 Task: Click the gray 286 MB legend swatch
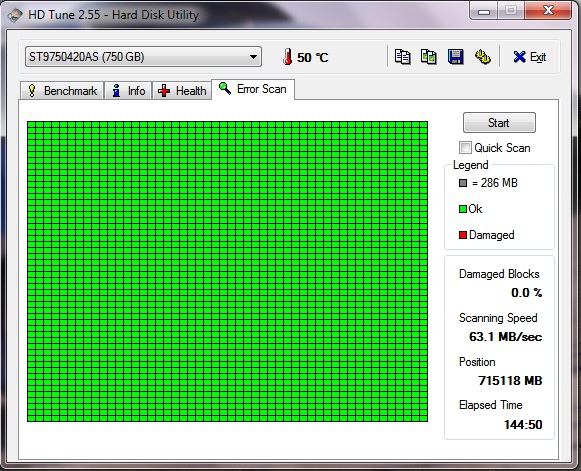(463, 183)
